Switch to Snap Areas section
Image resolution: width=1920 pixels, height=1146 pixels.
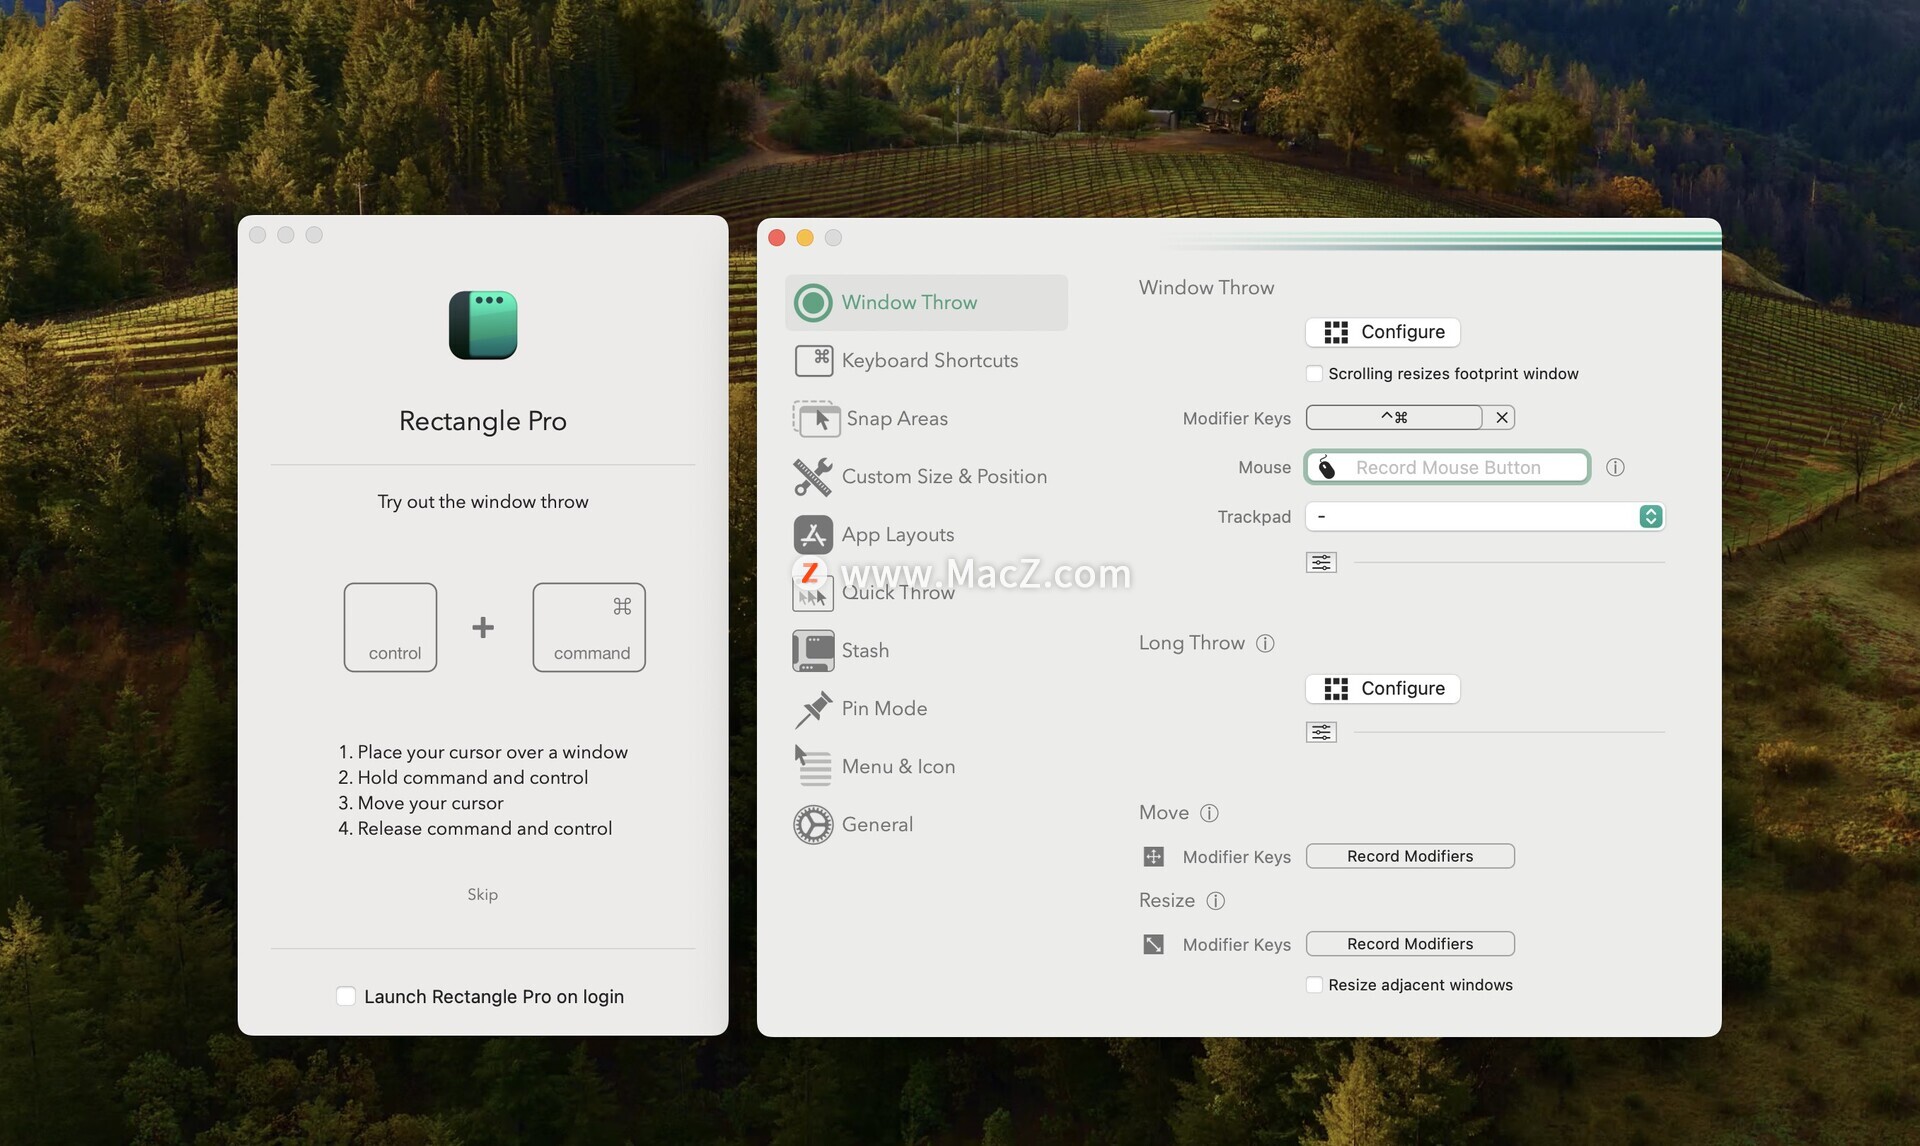[897, 418]
